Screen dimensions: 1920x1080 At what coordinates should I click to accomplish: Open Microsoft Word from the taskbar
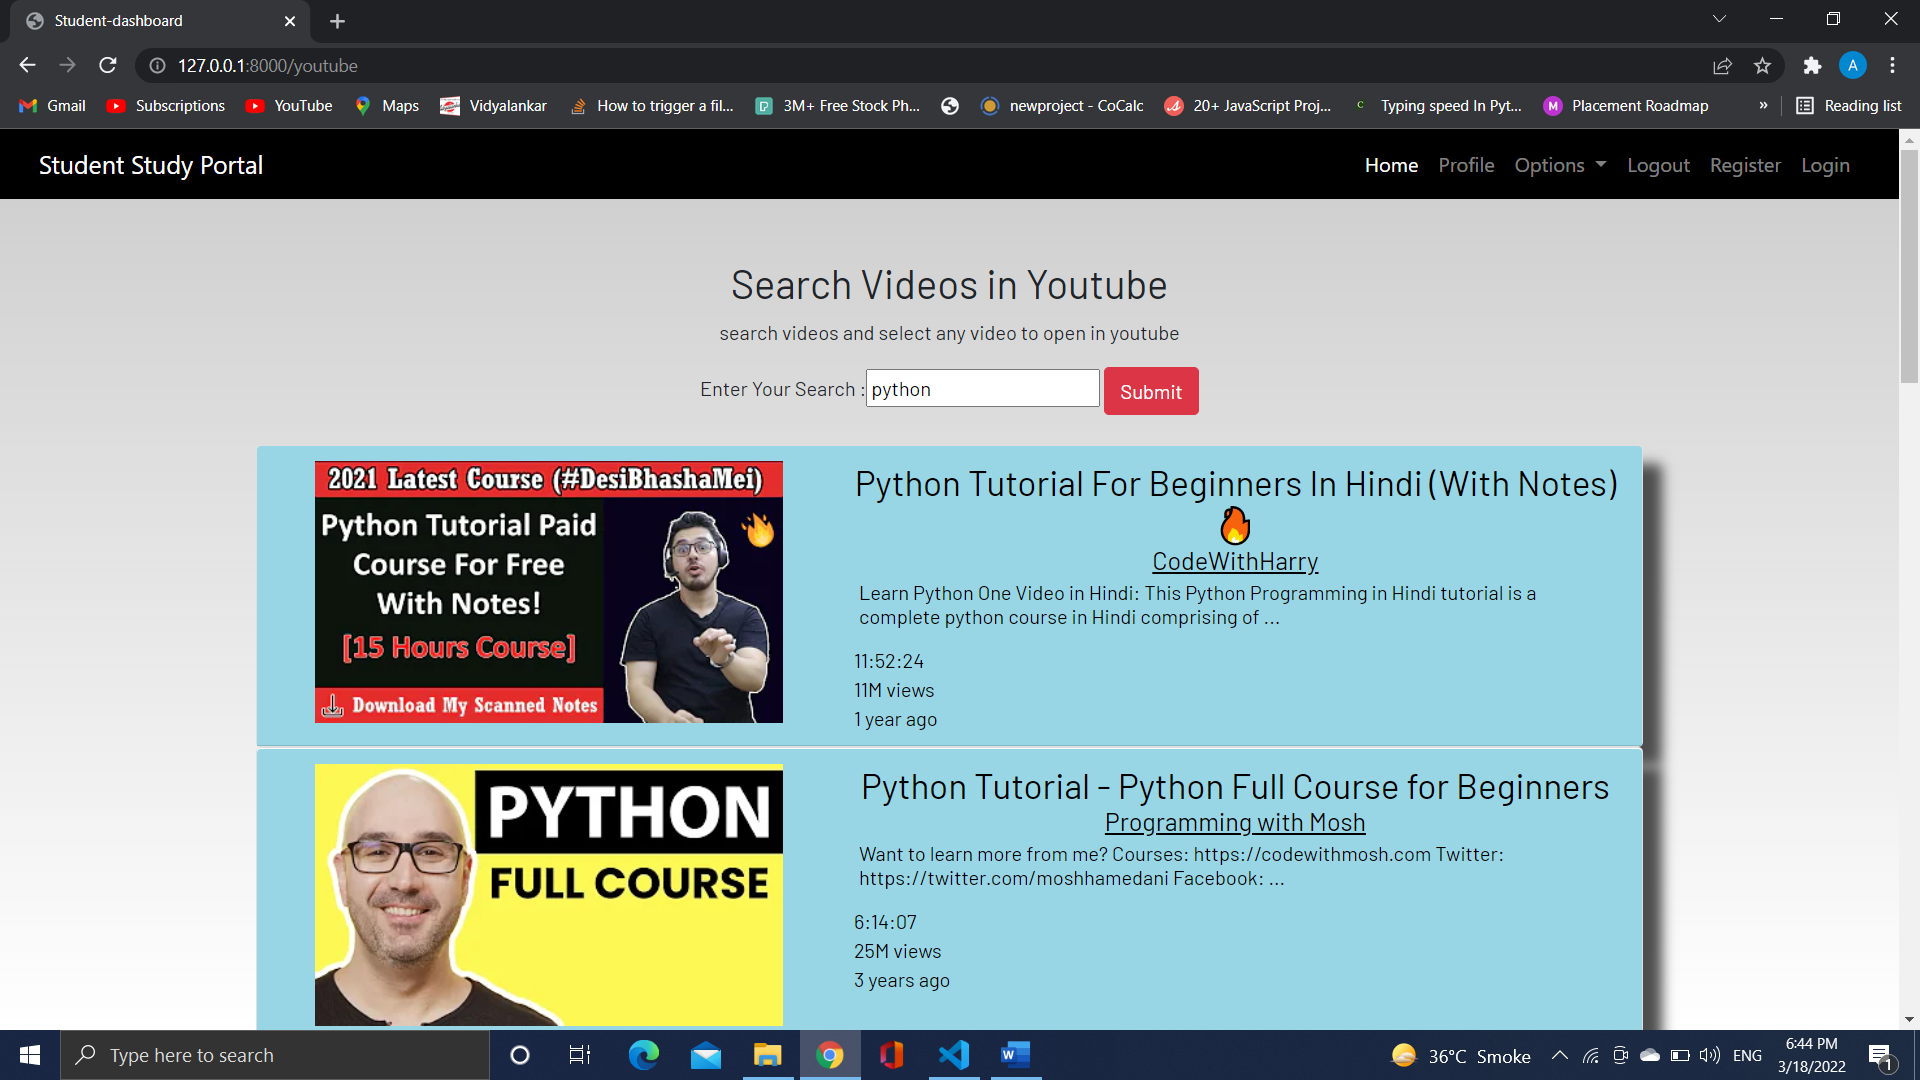(x=1015, y=1054)
